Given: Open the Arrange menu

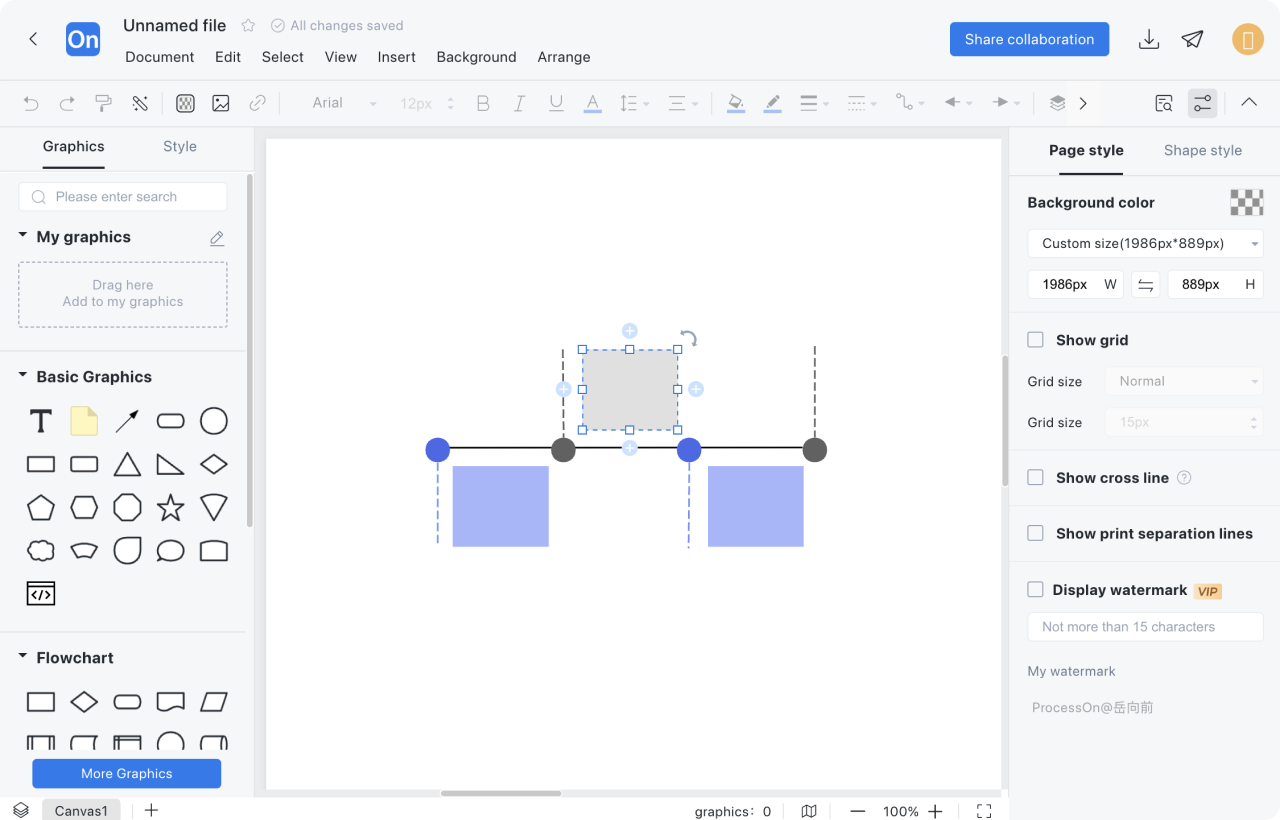Looking at the screenshot, I should [x=564, y=57].
